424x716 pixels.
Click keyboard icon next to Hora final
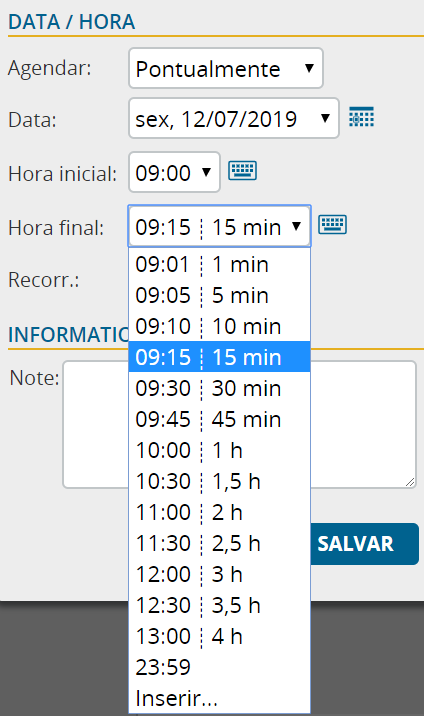[x=332, y=224]
